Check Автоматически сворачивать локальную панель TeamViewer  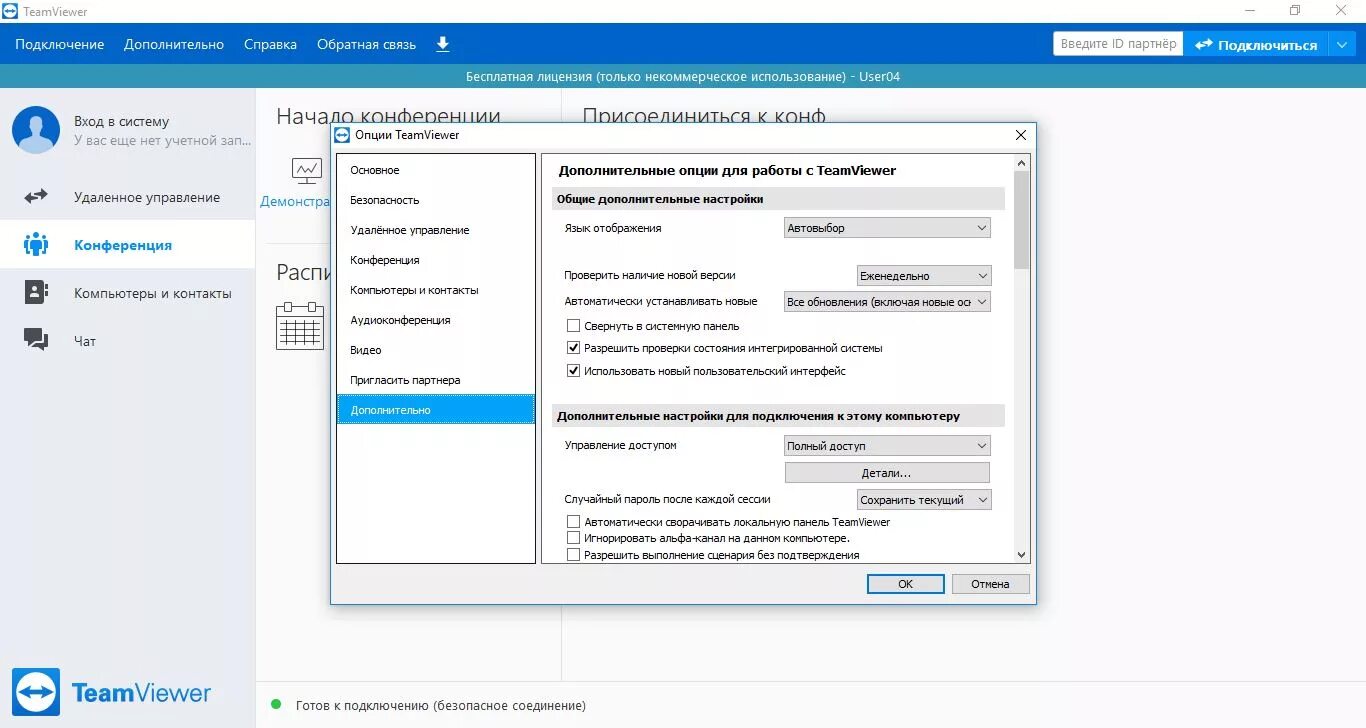click(x=574, y=522)
